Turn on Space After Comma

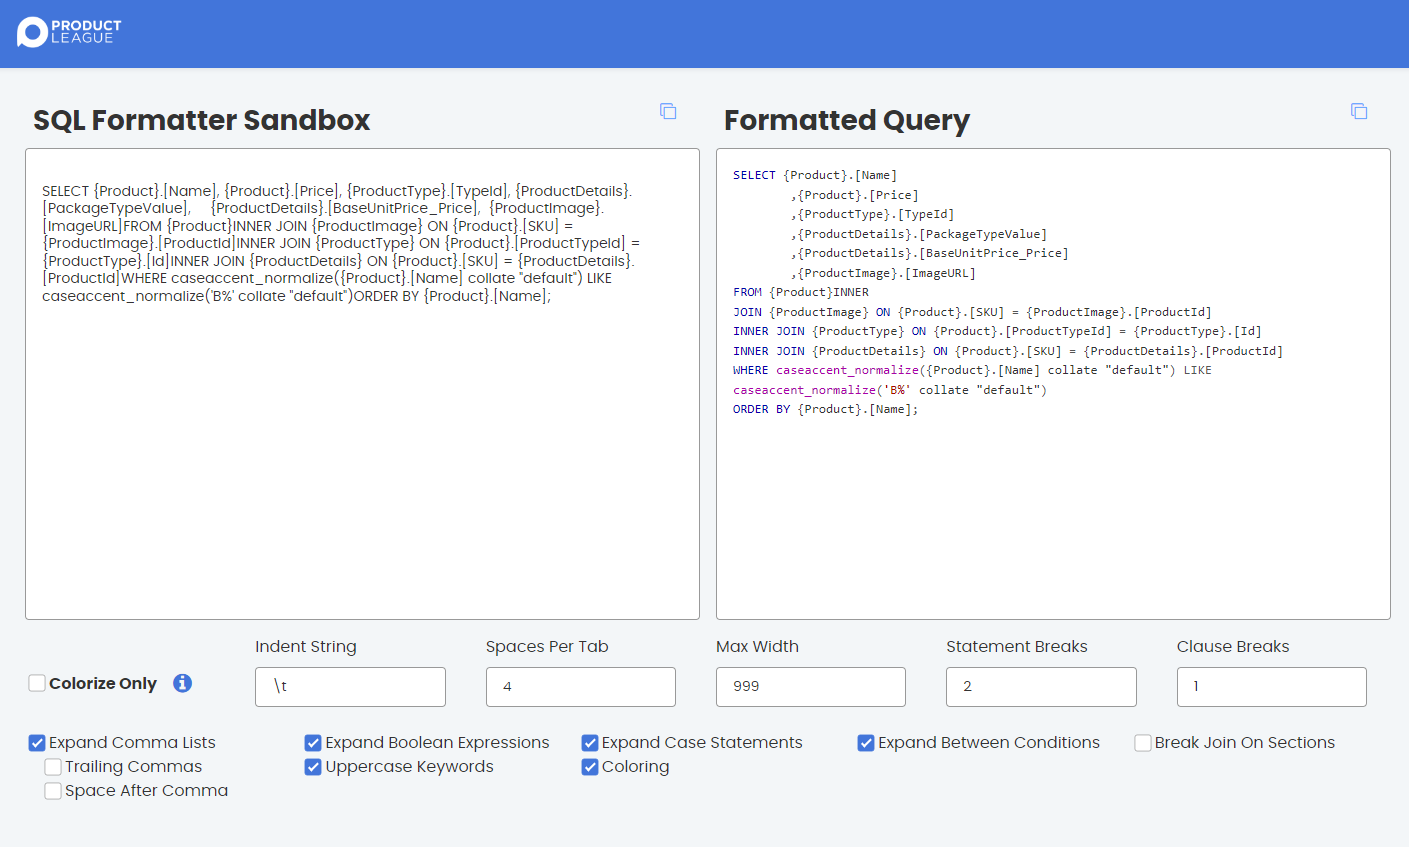tap(53, 791)
